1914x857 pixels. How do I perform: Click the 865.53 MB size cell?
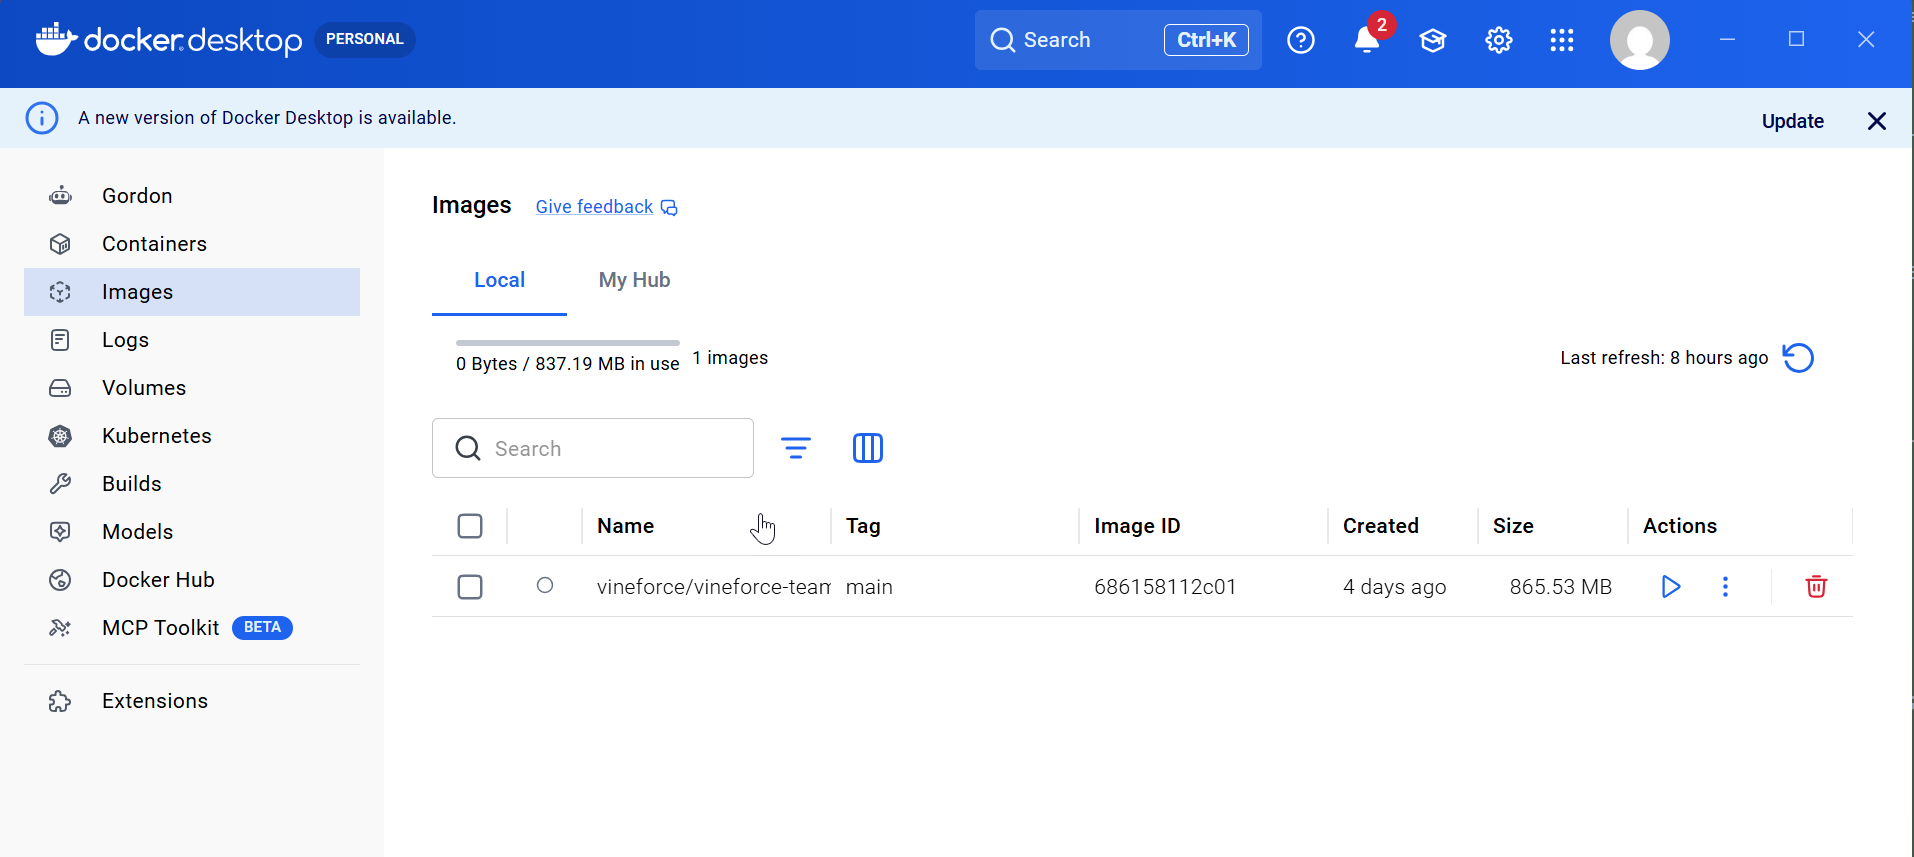coord(1560,587)
